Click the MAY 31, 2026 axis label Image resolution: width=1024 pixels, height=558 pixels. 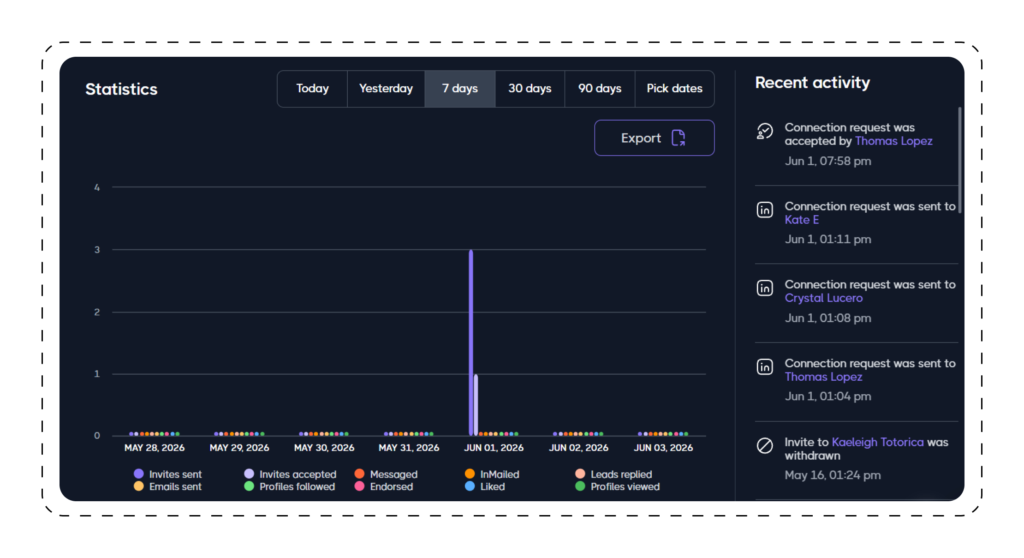(409, 448)
